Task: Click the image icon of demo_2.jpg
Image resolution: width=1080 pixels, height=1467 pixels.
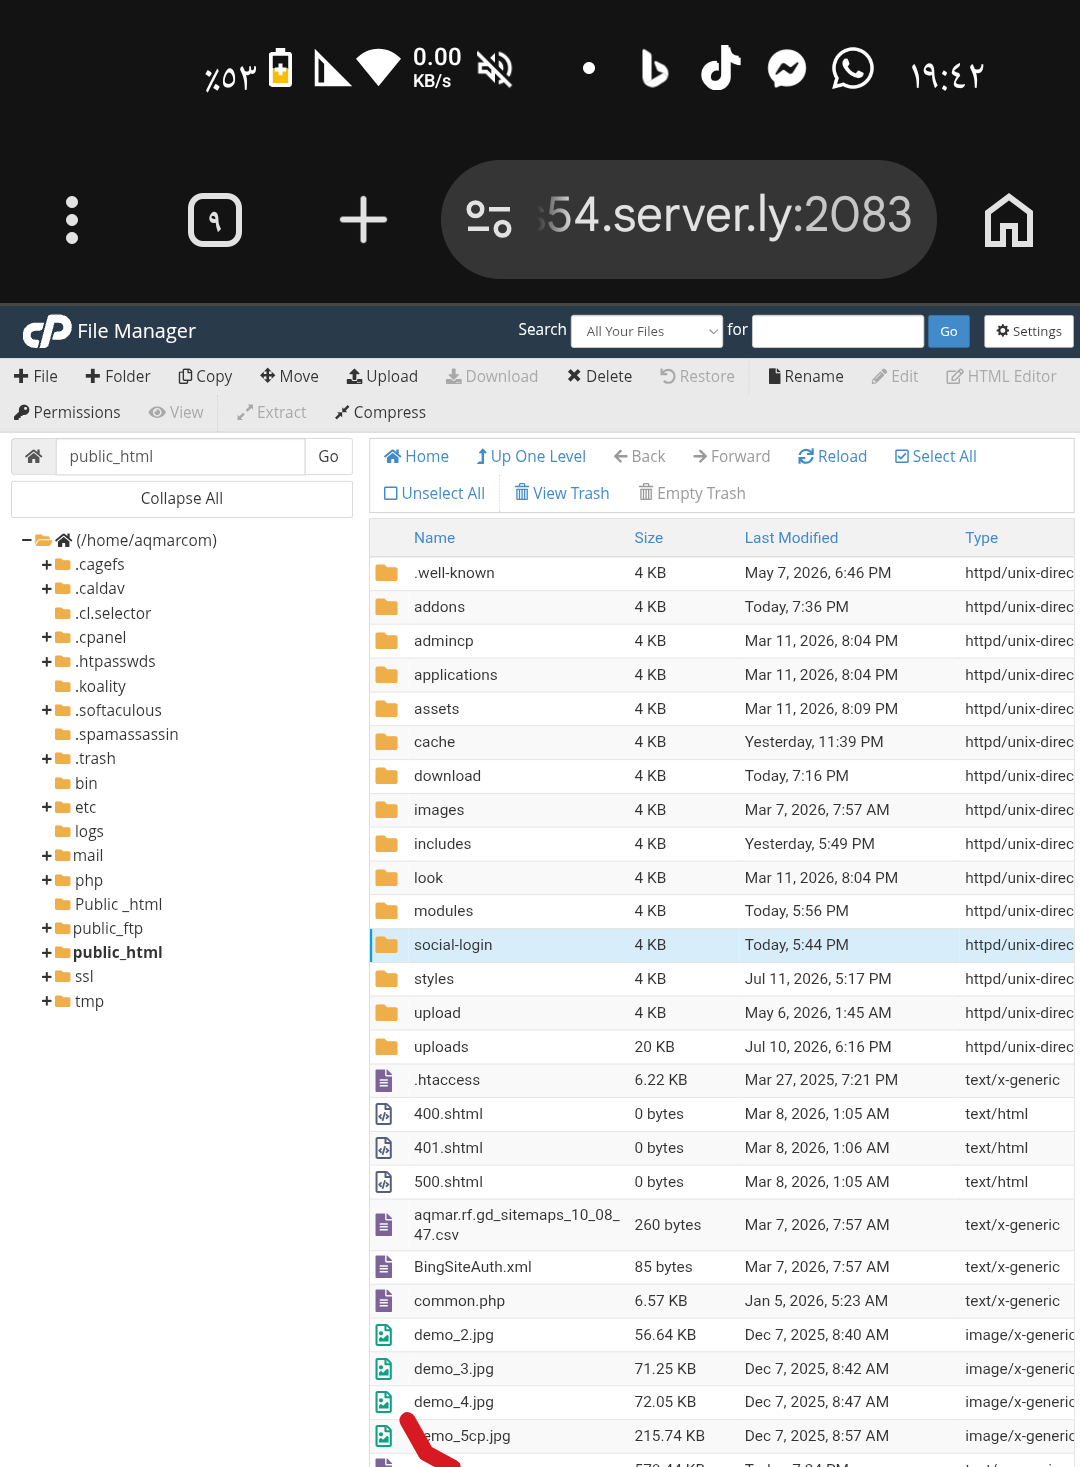Action: 384,1335
